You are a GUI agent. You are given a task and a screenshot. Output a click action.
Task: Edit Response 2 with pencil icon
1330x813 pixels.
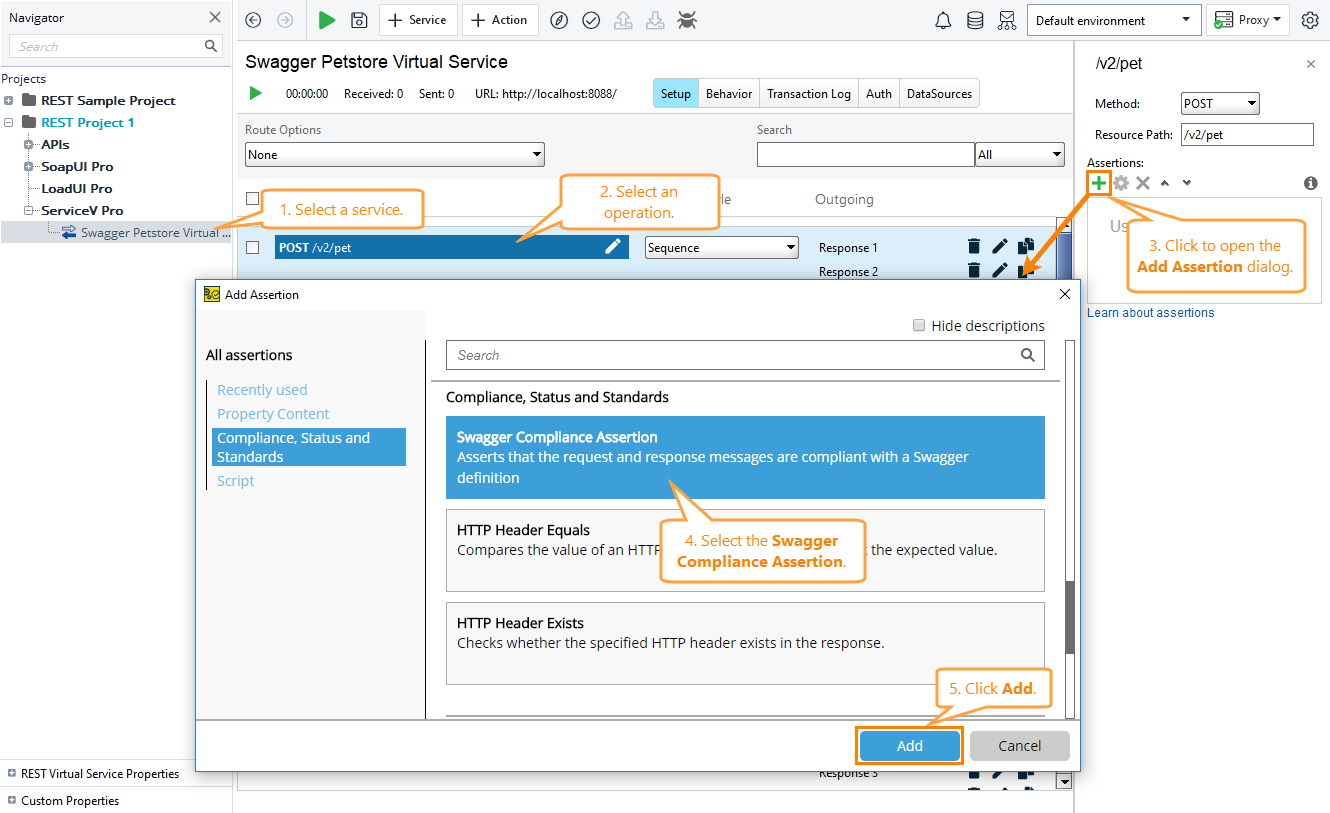(x=1000, y=269)
